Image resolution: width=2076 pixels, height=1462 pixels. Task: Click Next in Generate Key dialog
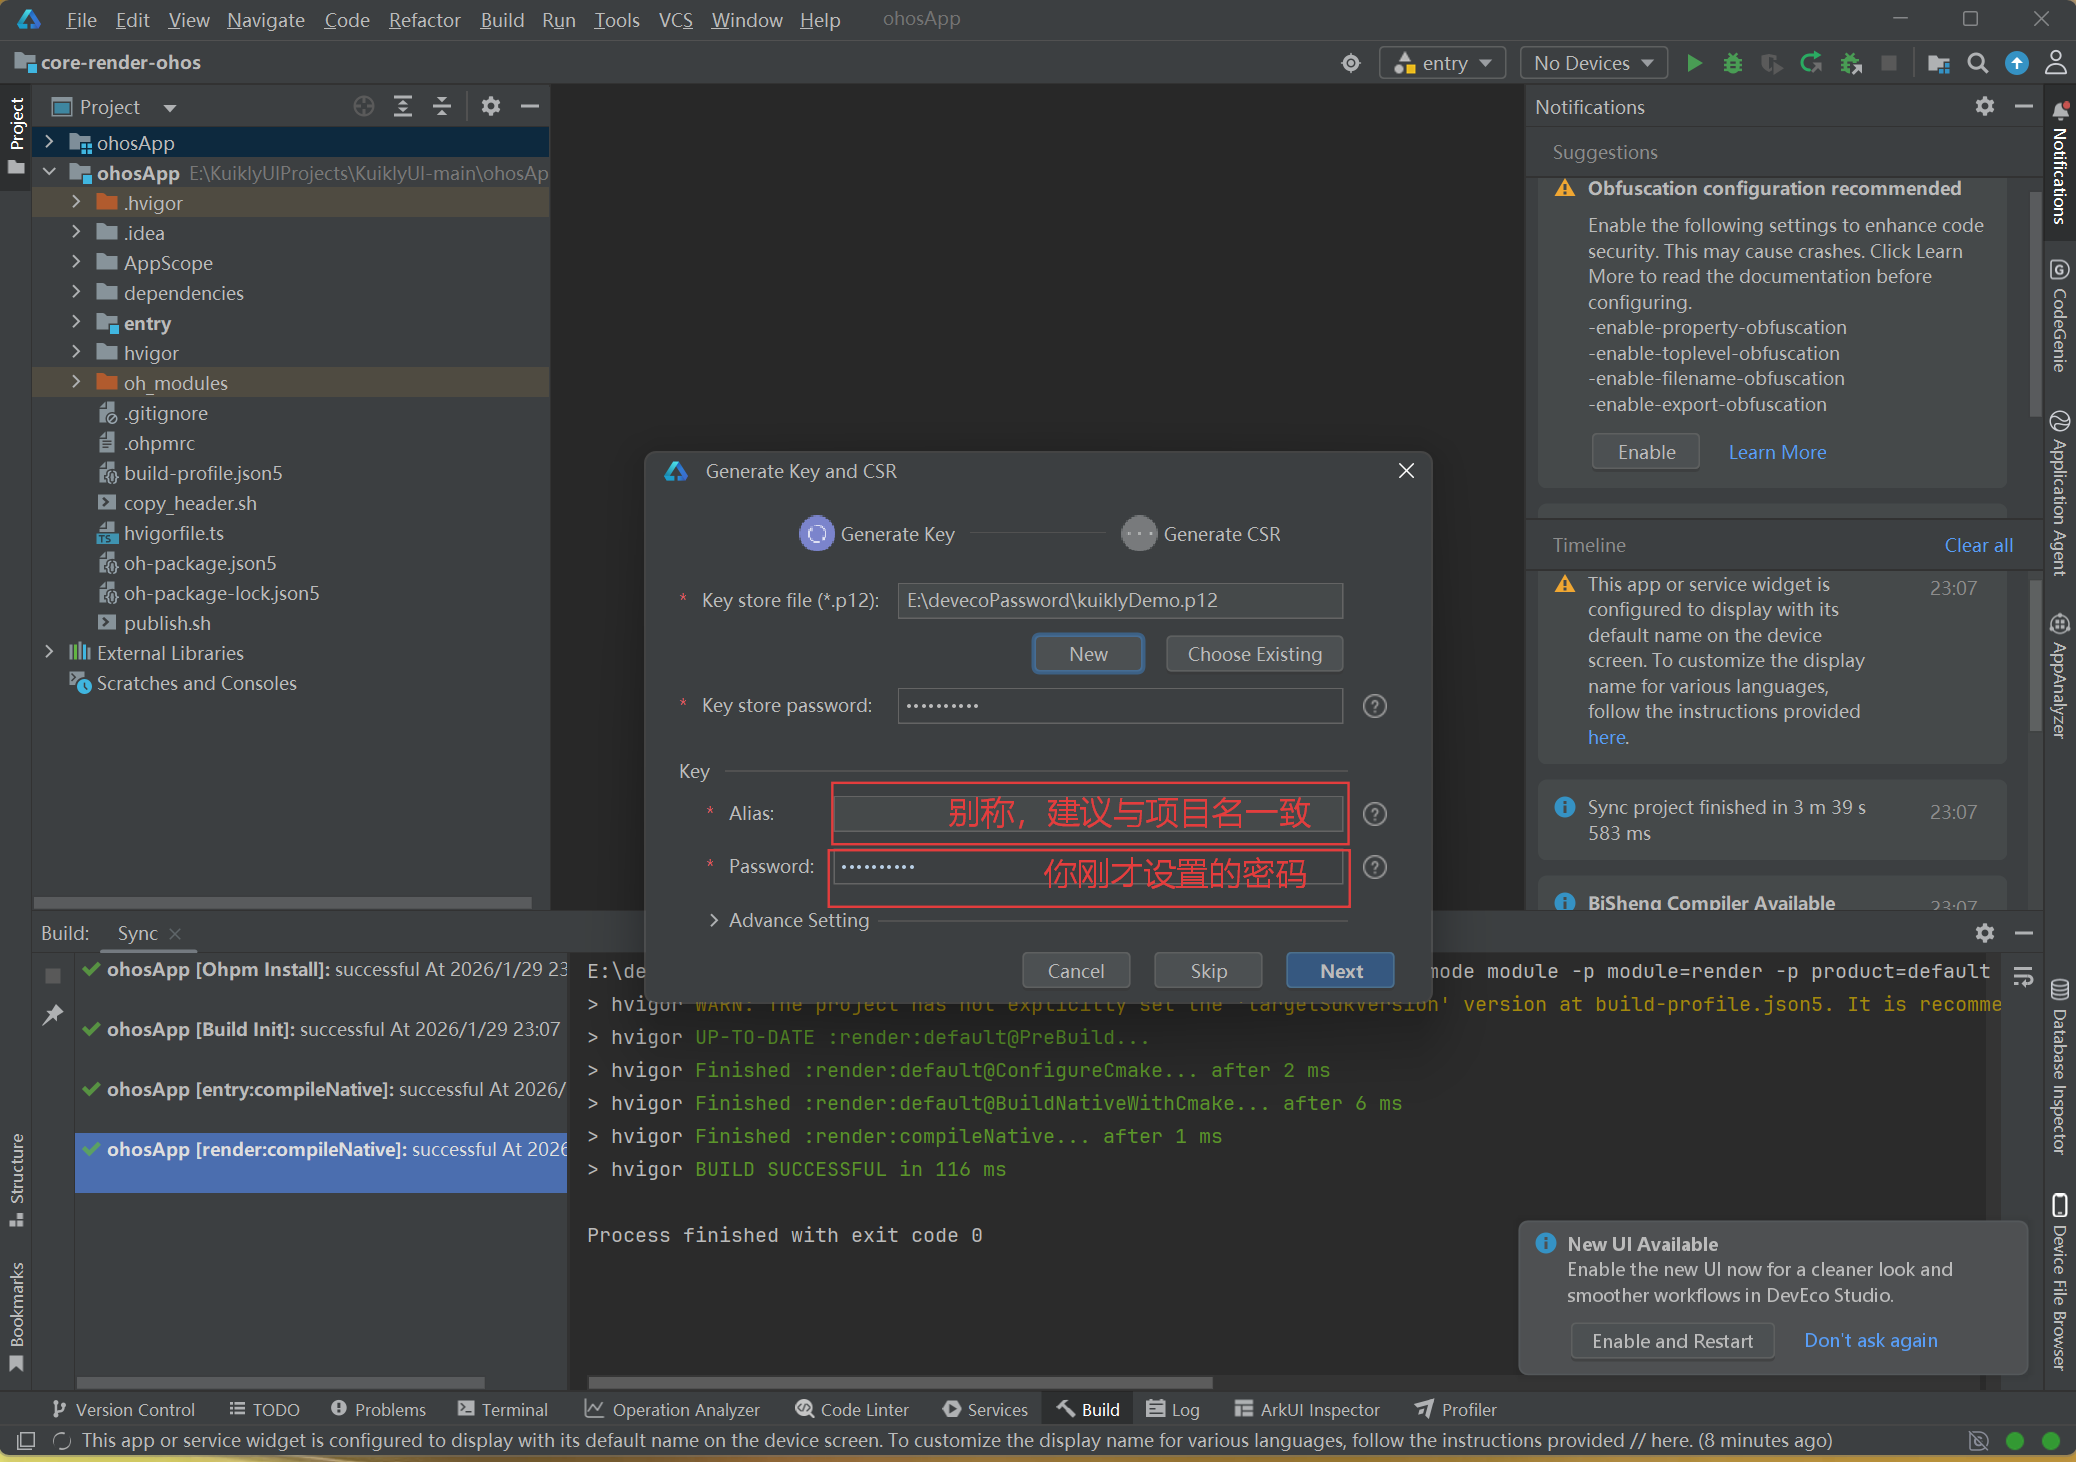[1340, 971]
